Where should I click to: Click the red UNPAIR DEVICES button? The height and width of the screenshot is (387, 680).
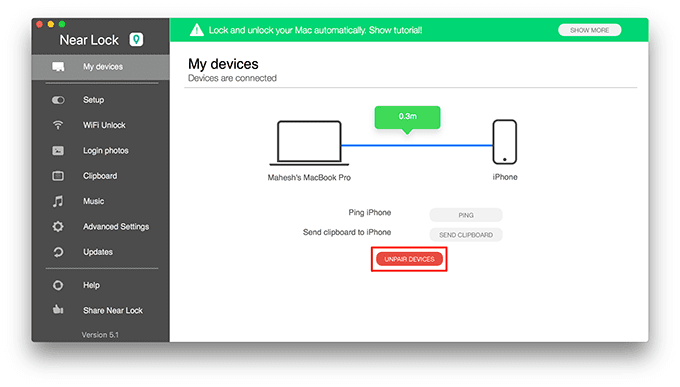(x=409, y=259)
